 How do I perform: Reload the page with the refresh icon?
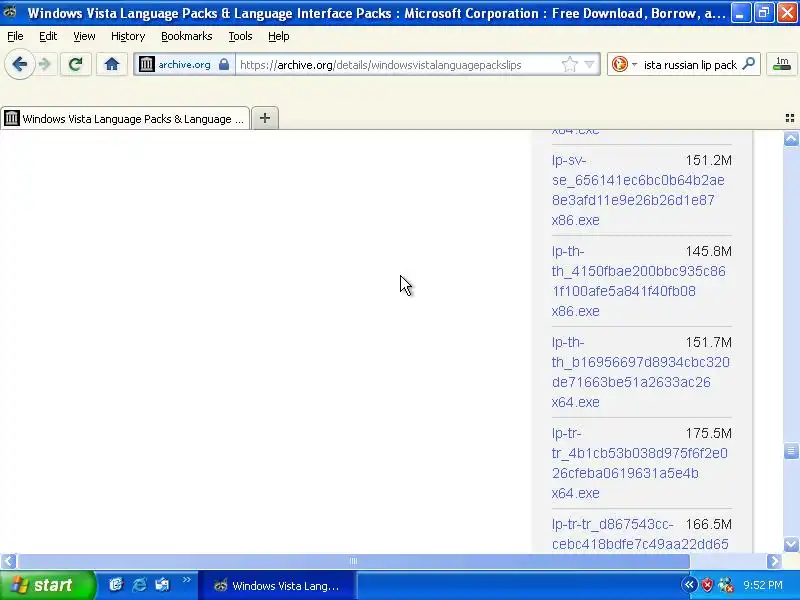pos(76,64)
